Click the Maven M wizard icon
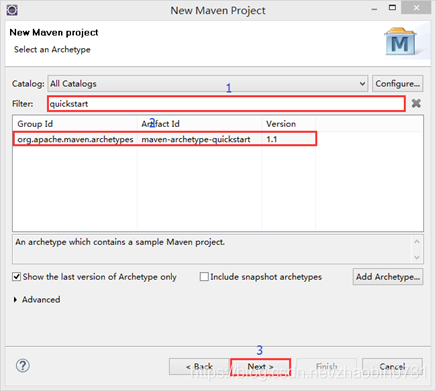 click(400, 42)
